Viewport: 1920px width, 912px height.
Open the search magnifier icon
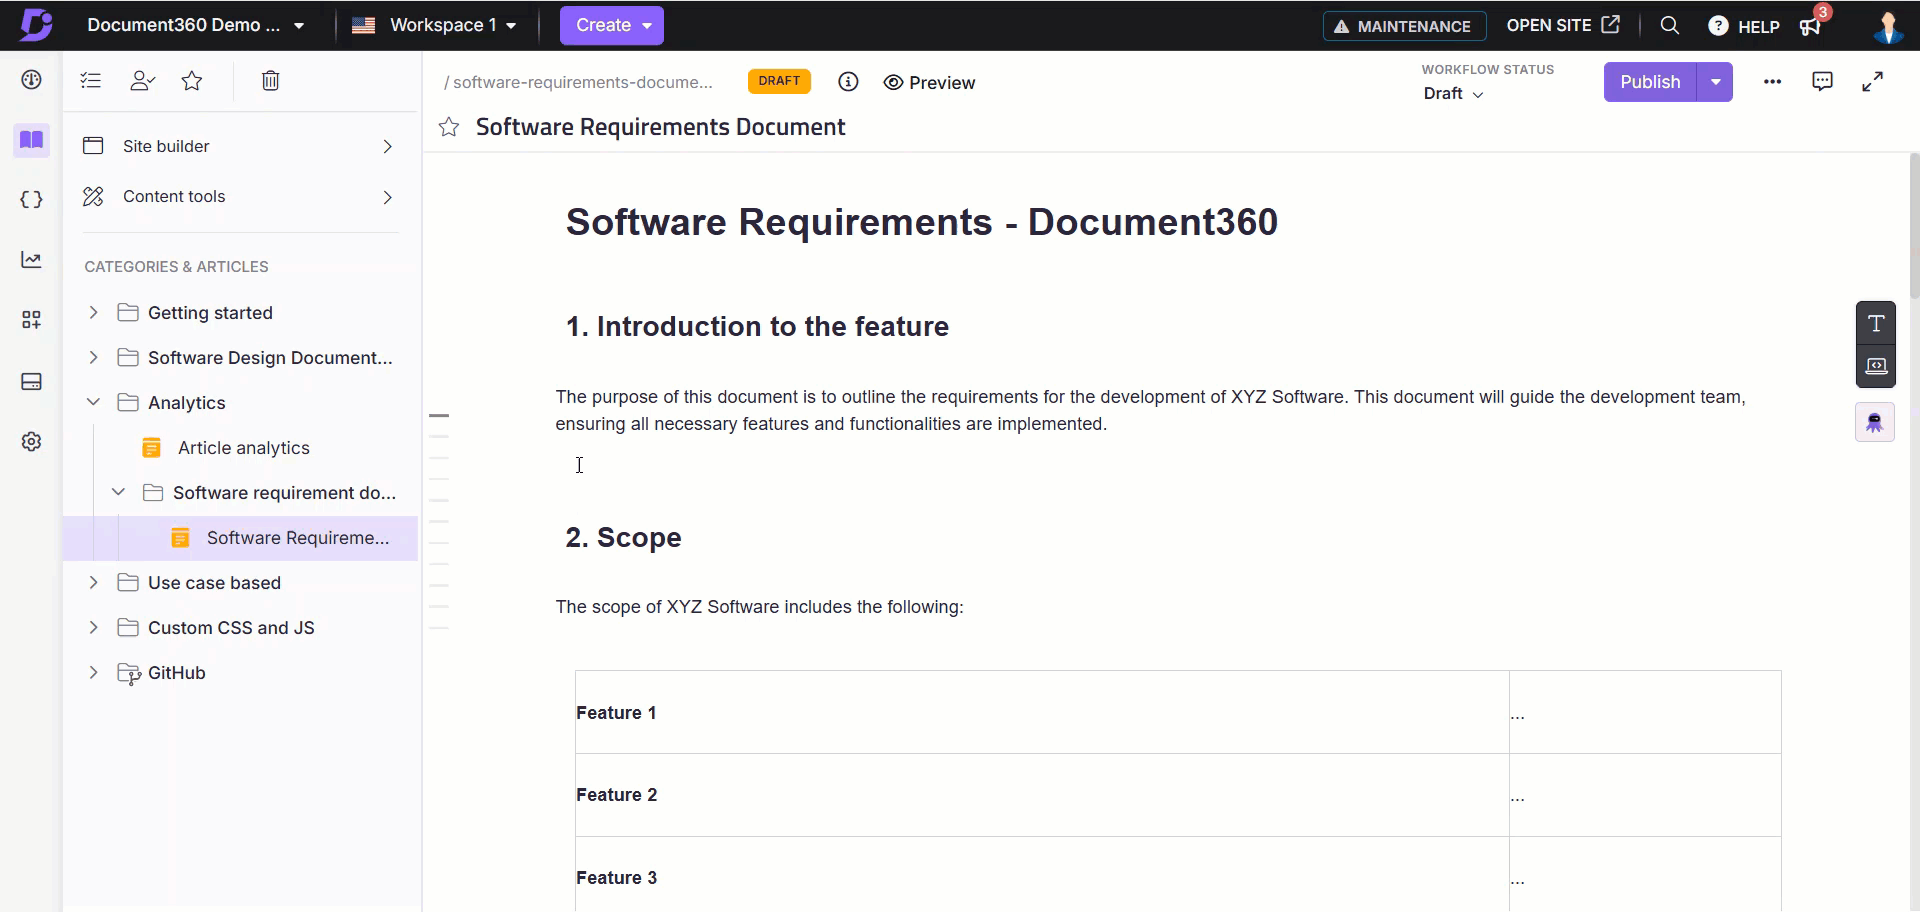pyautogui.click(x=1669, y=25)
